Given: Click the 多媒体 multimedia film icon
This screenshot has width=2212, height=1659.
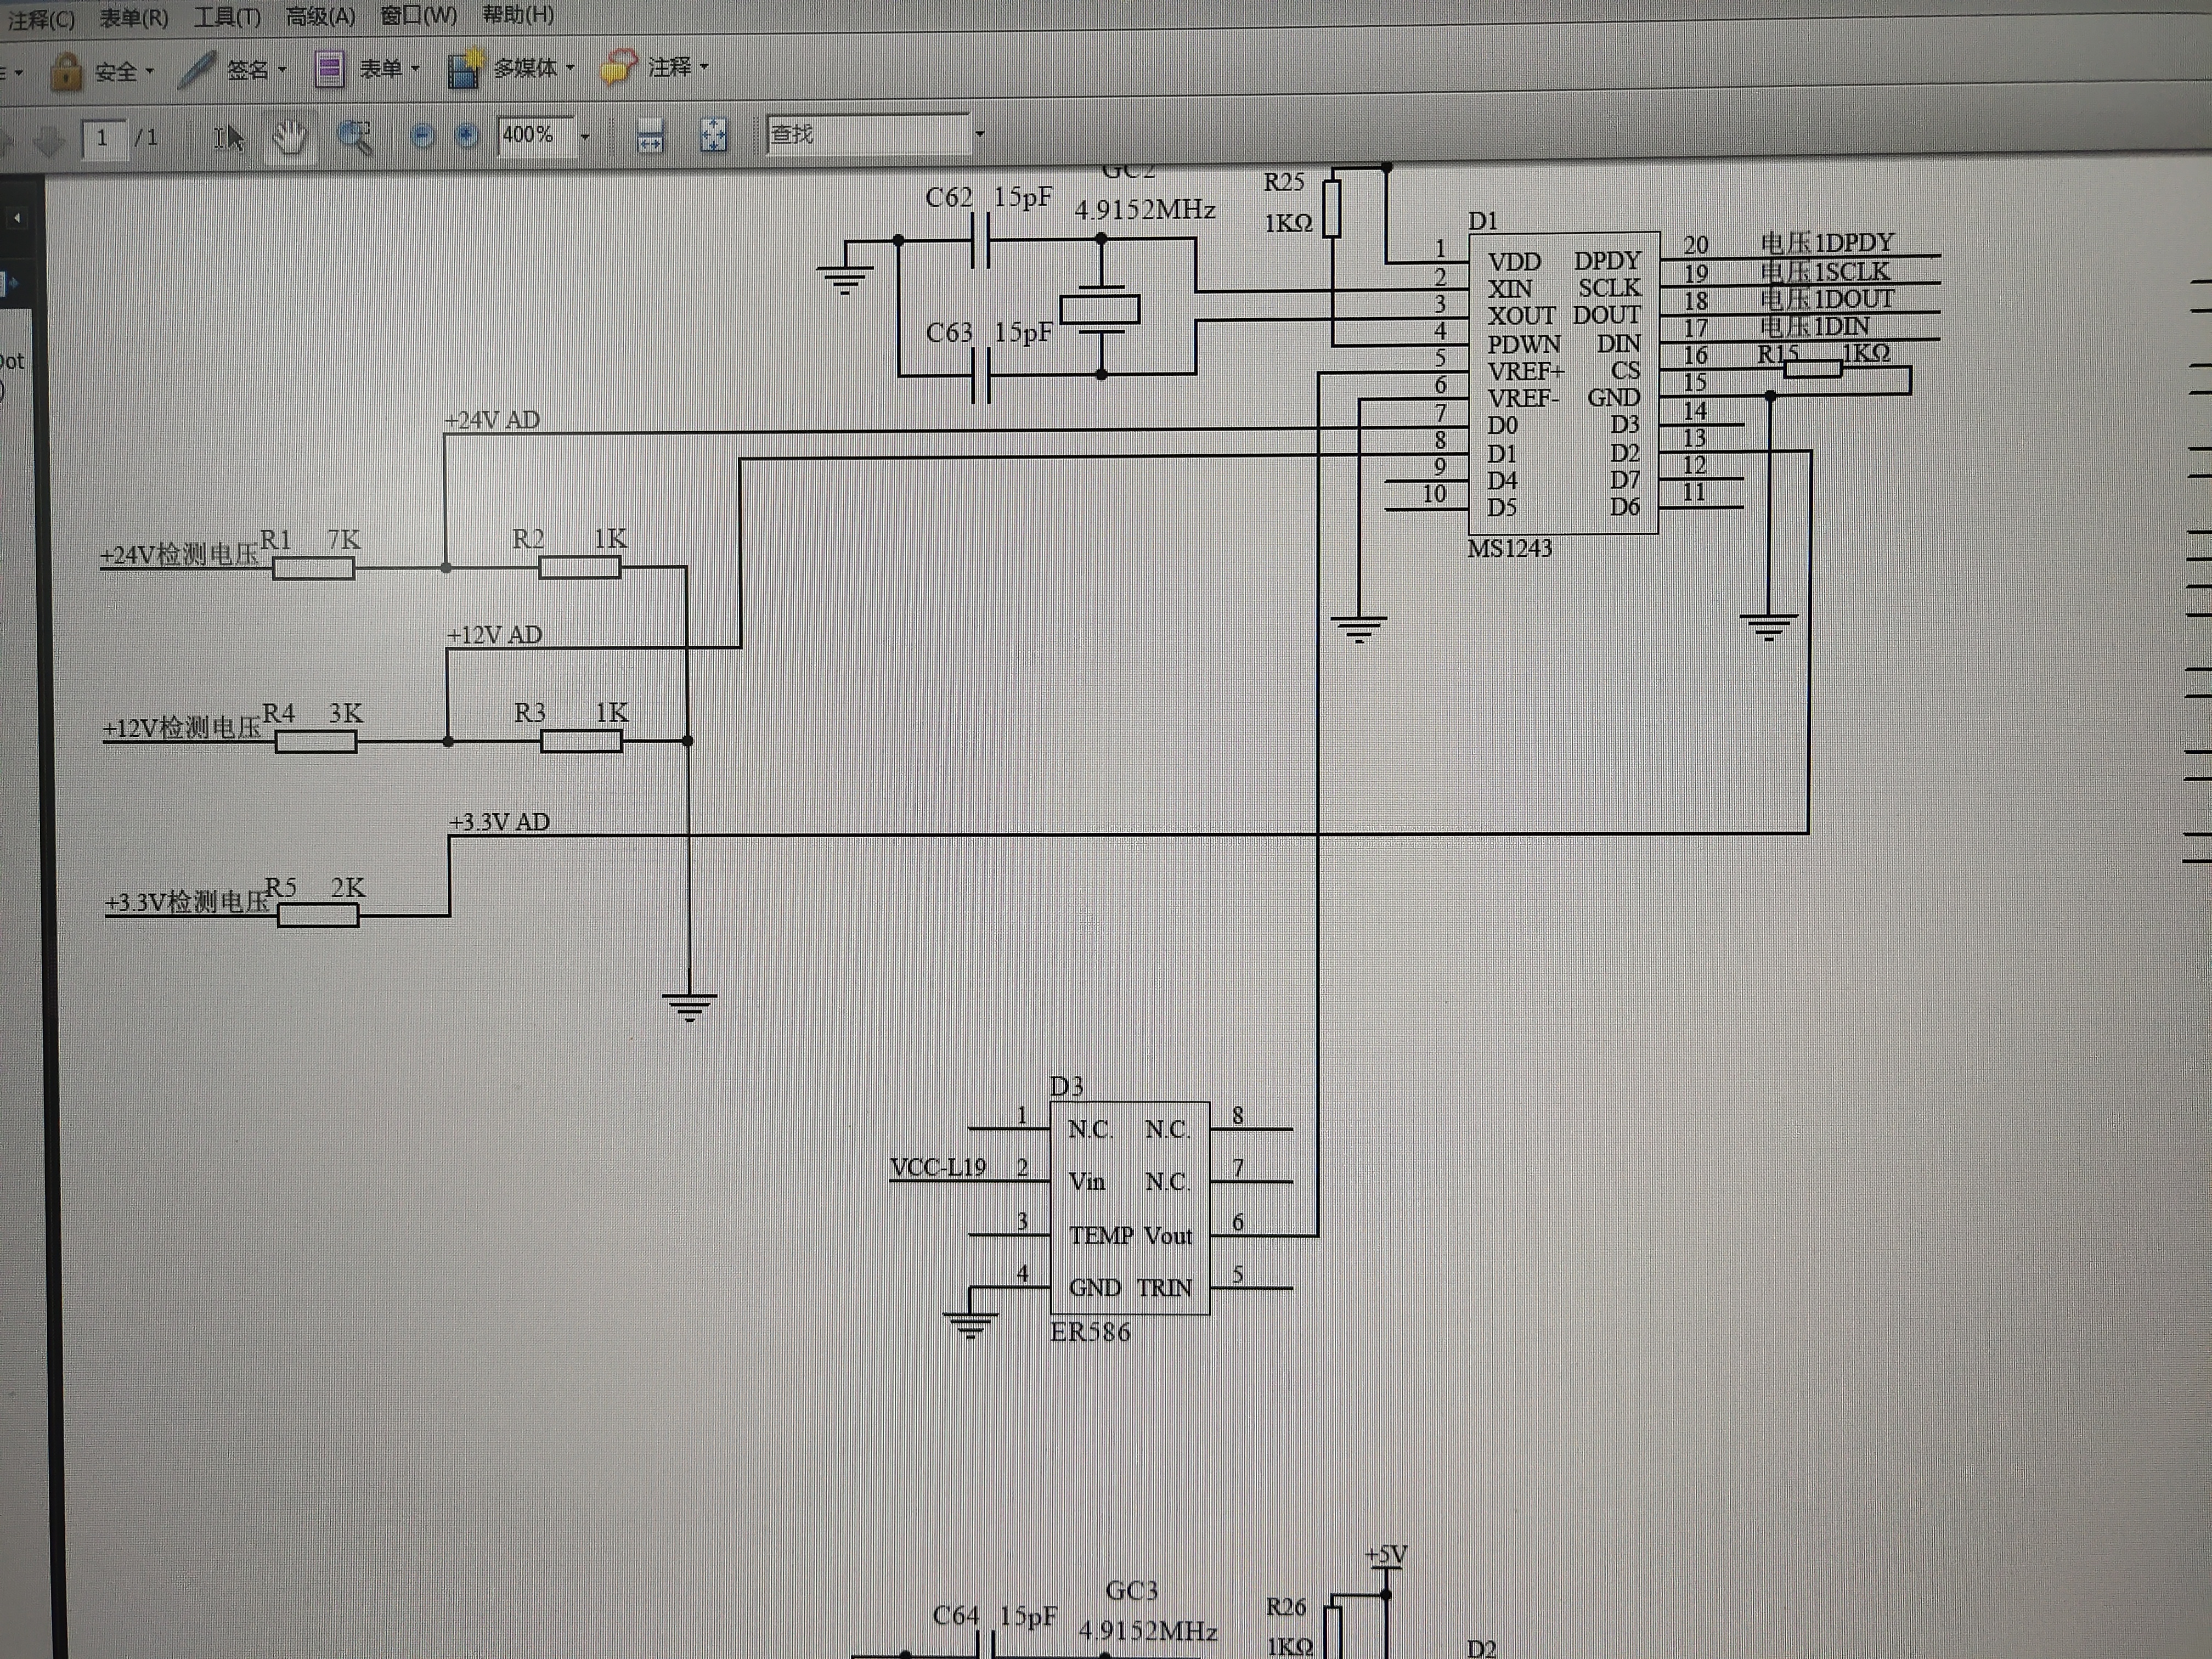Looking at the screenshot, I should coord(464,68).
